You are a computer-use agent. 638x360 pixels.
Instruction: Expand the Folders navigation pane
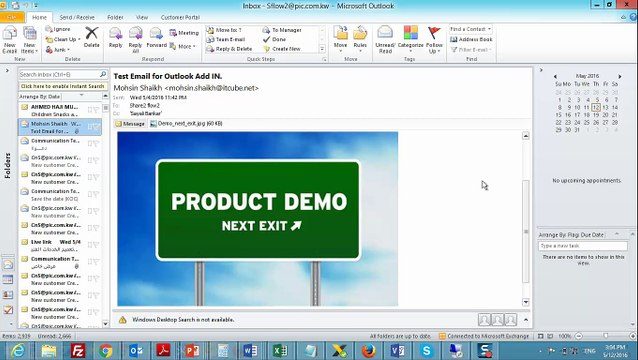point(7,70)
